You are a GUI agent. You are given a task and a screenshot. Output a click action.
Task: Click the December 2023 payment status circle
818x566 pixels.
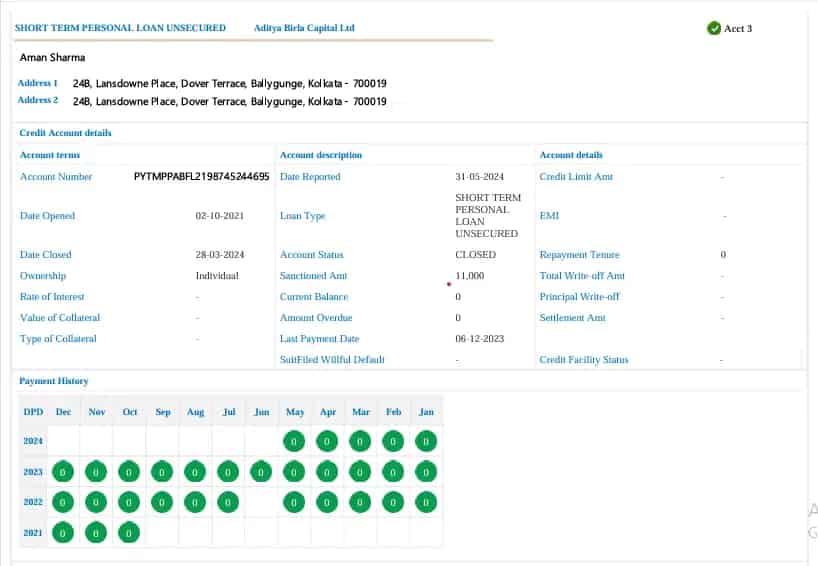point(63,471)
